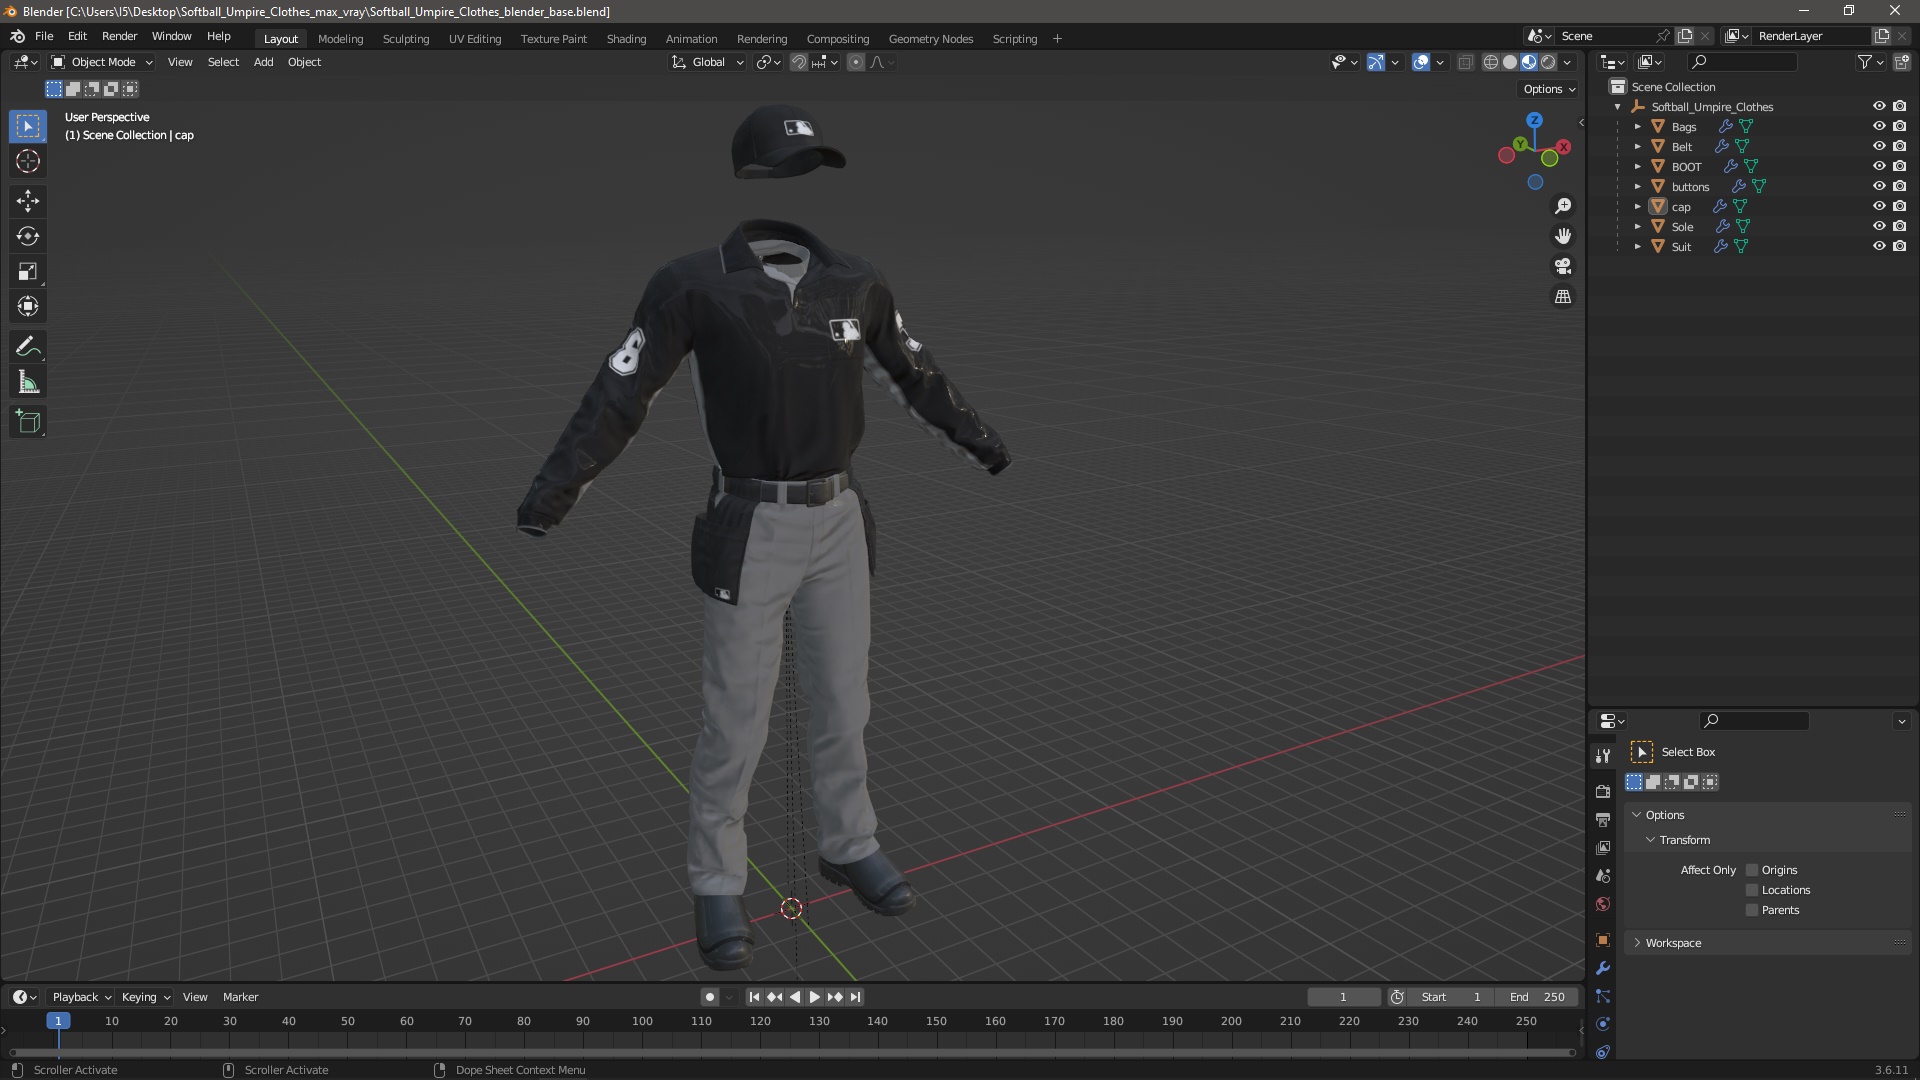The image size is (1920, 1080).
Task: Jump to the start frame
Action: pyautogui.click(x=754, y=997)
